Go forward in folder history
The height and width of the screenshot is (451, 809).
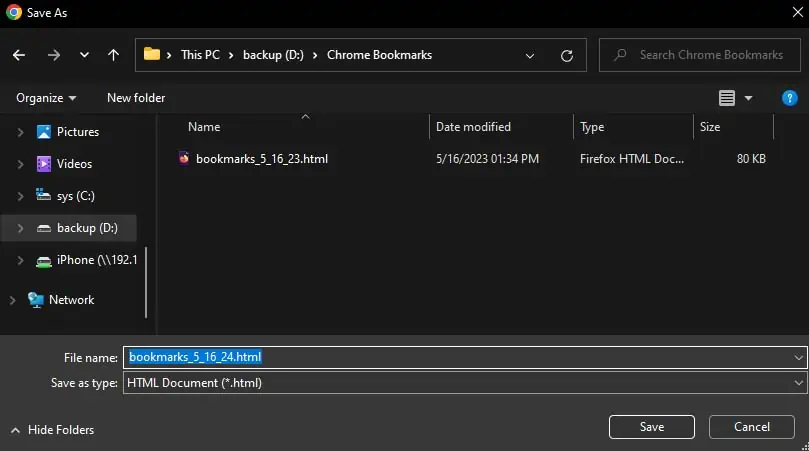pyautogui.click(x=54, y=55)
